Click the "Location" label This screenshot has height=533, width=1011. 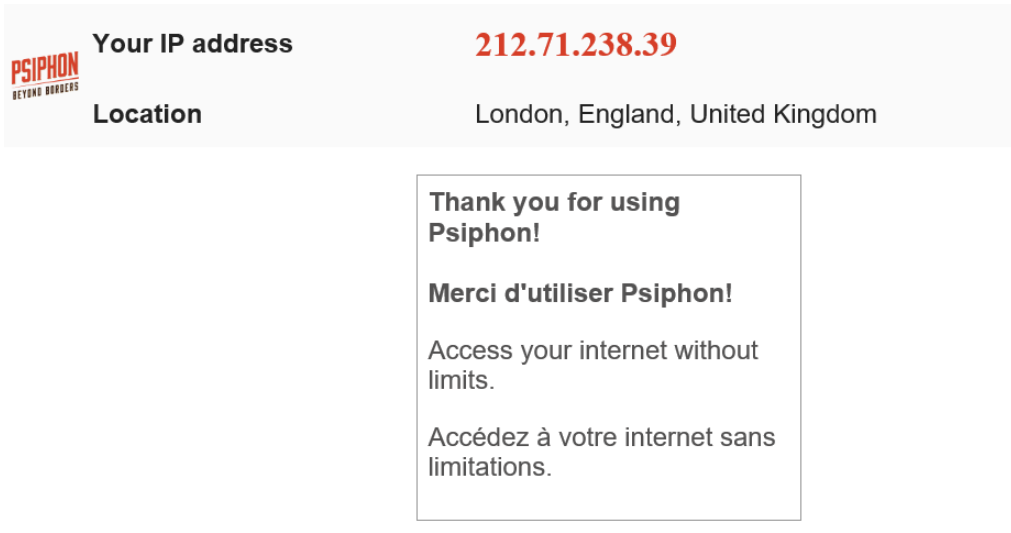point(147,114)
